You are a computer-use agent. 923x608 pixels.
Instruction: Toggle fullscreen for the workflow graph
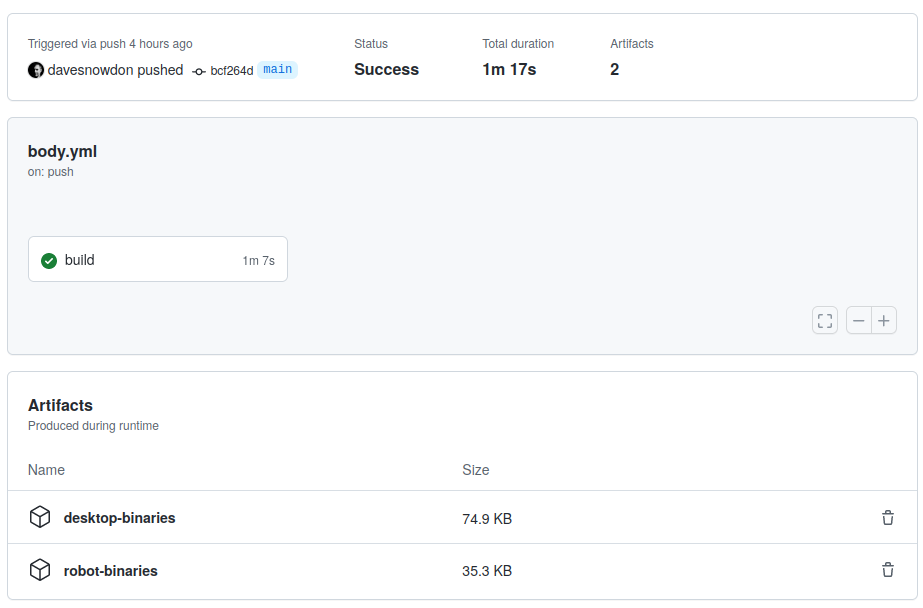(x=825, y=321)
